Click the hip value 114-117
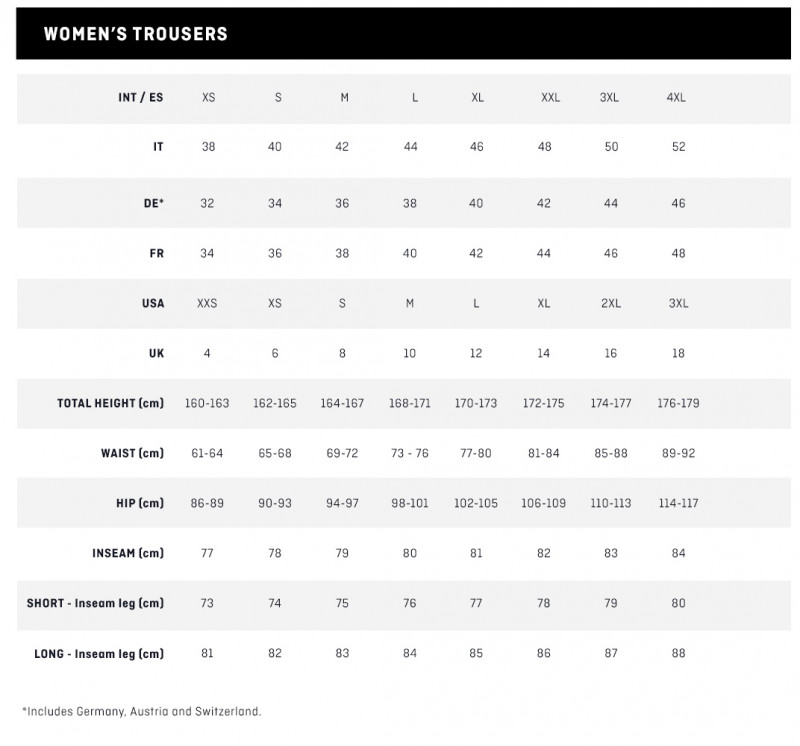Screen dimensions: 800x746 pyautogui.click(x=678, y=503)
